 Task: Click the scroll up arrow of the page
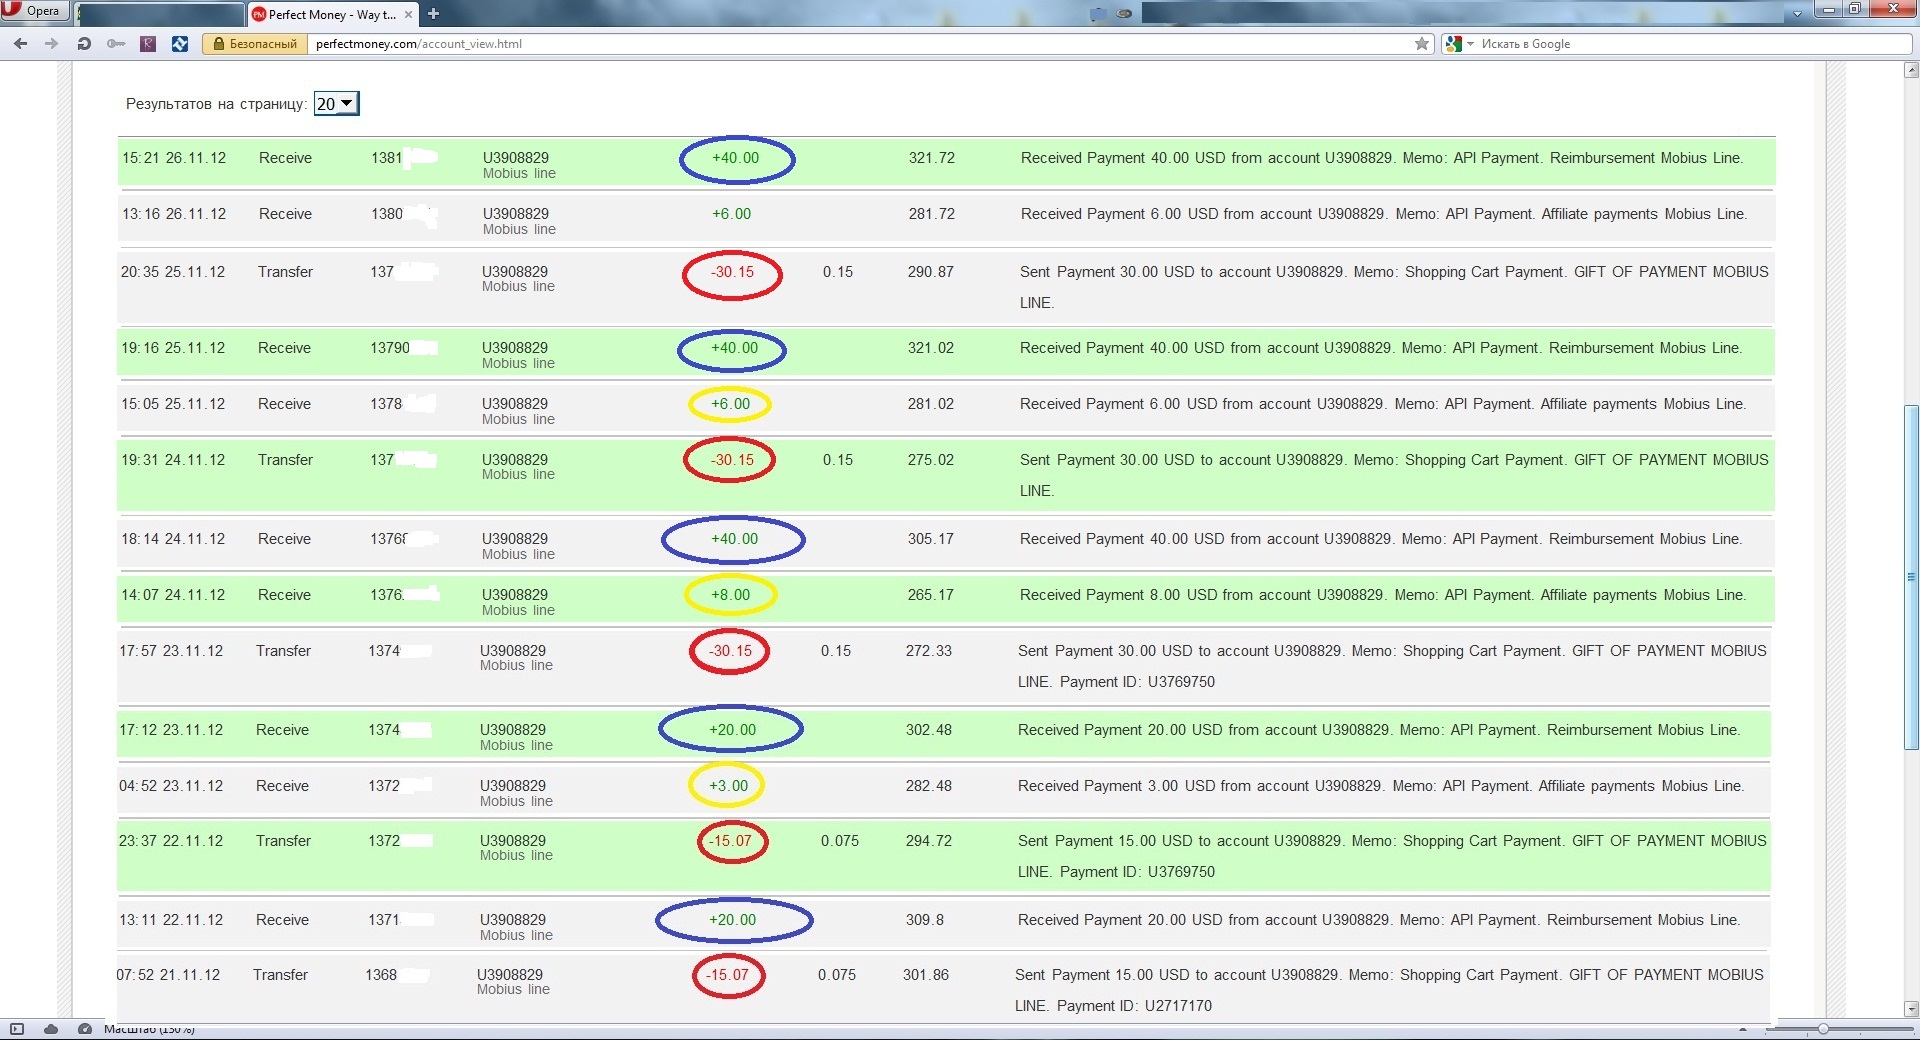tap(1911, 70)
